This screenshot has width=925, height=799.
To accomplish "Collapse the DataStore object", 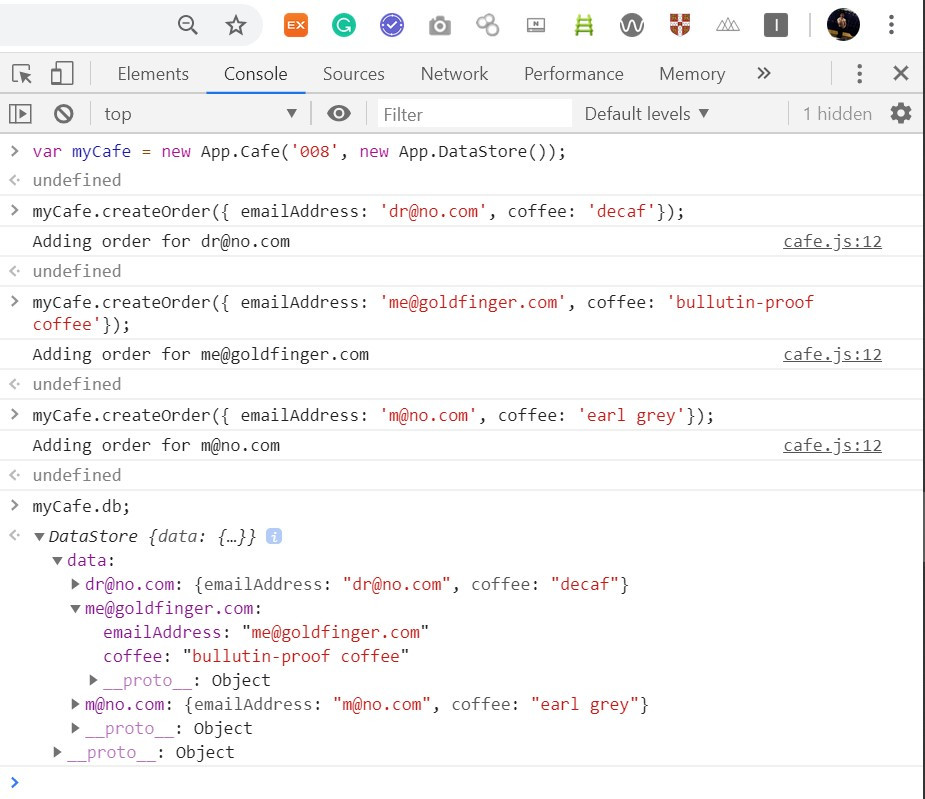I will click(x=40, y=537).
